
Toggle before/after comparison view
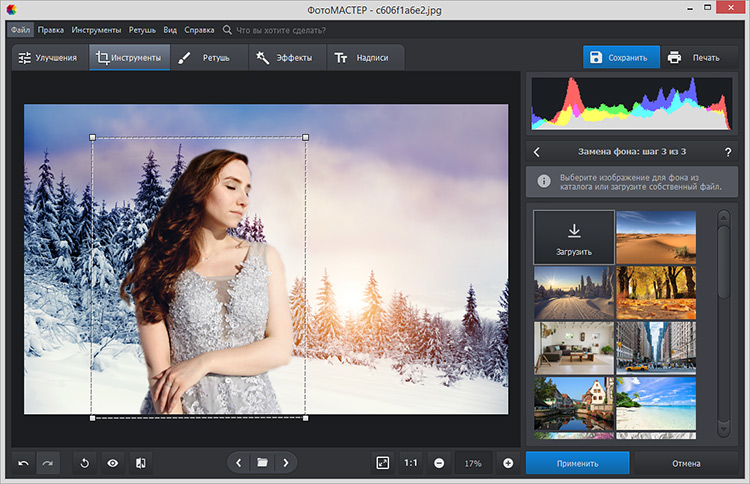(x=141, y=463)
